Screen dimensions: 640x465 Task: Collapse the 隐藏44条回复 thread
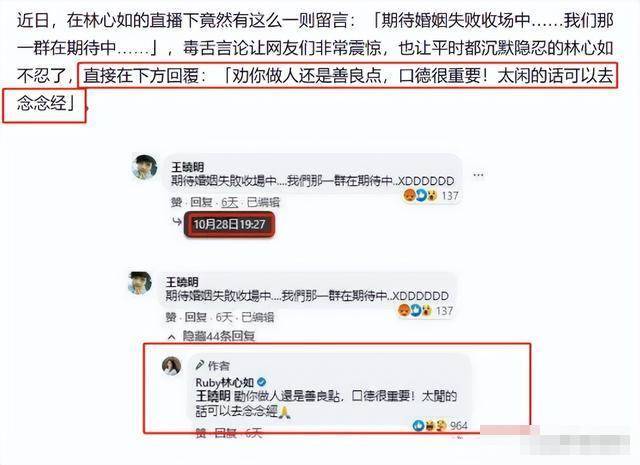click(x=212, y=336)
